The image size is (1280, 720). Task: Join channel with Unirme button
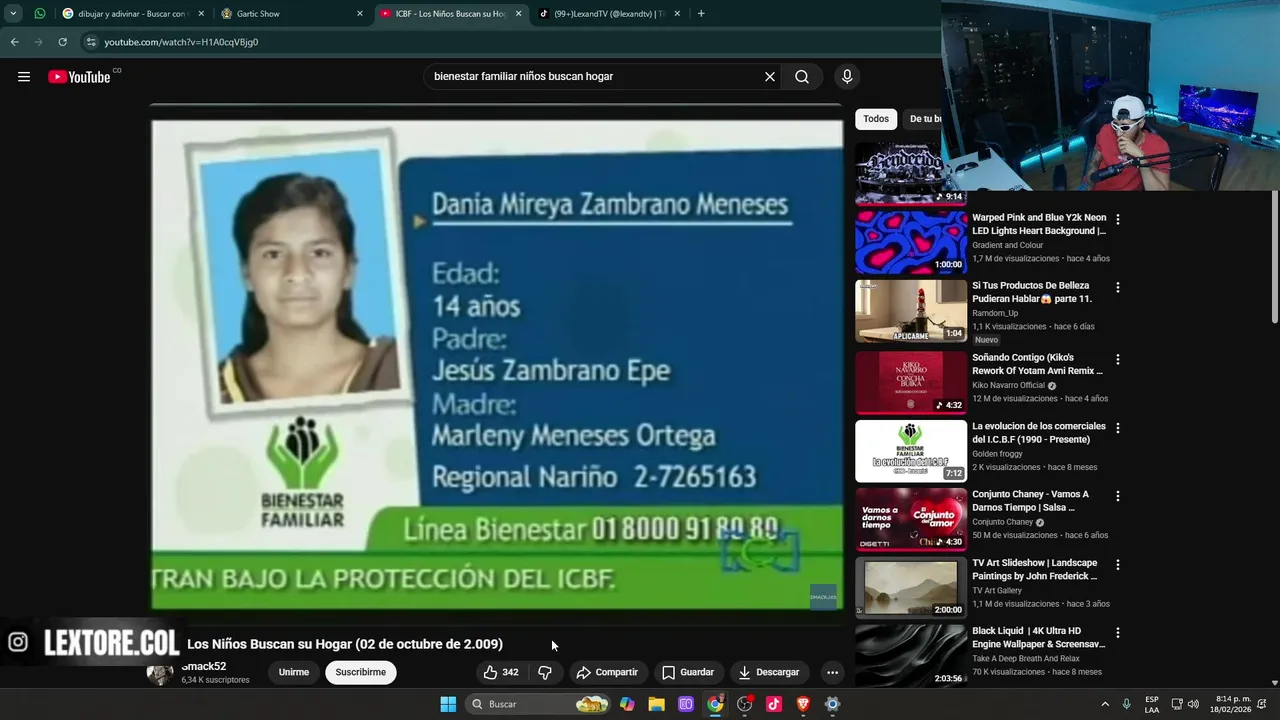click(x=294, y=672)
